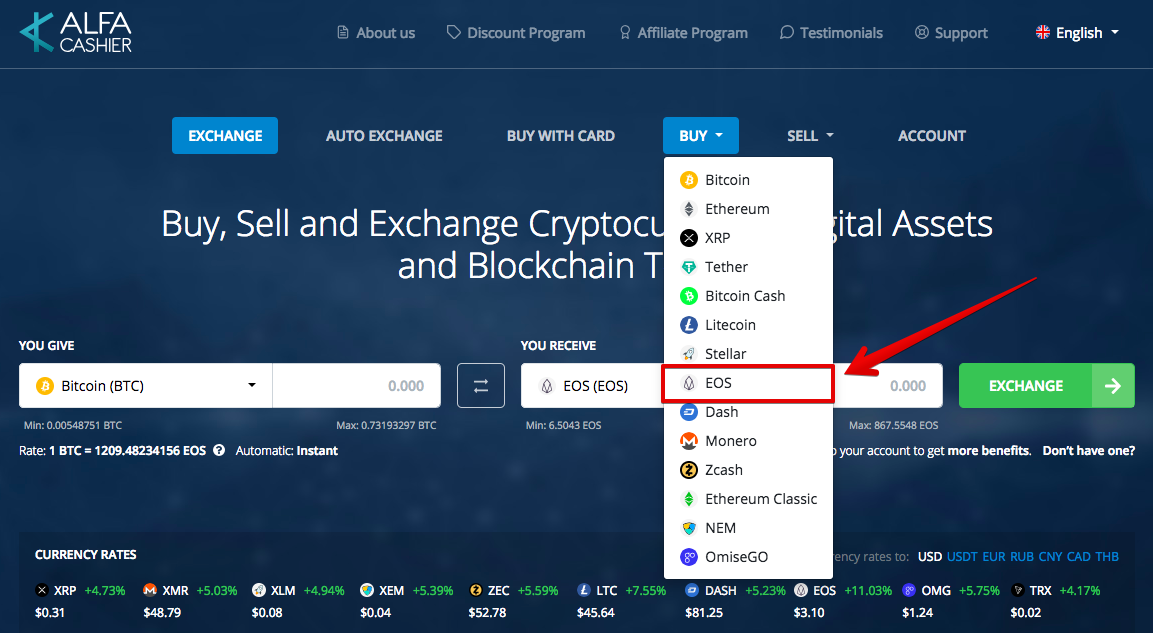
Task: Click the Bitcoin Cash icon in Buy menu
Action: click(x=689, y=296)
